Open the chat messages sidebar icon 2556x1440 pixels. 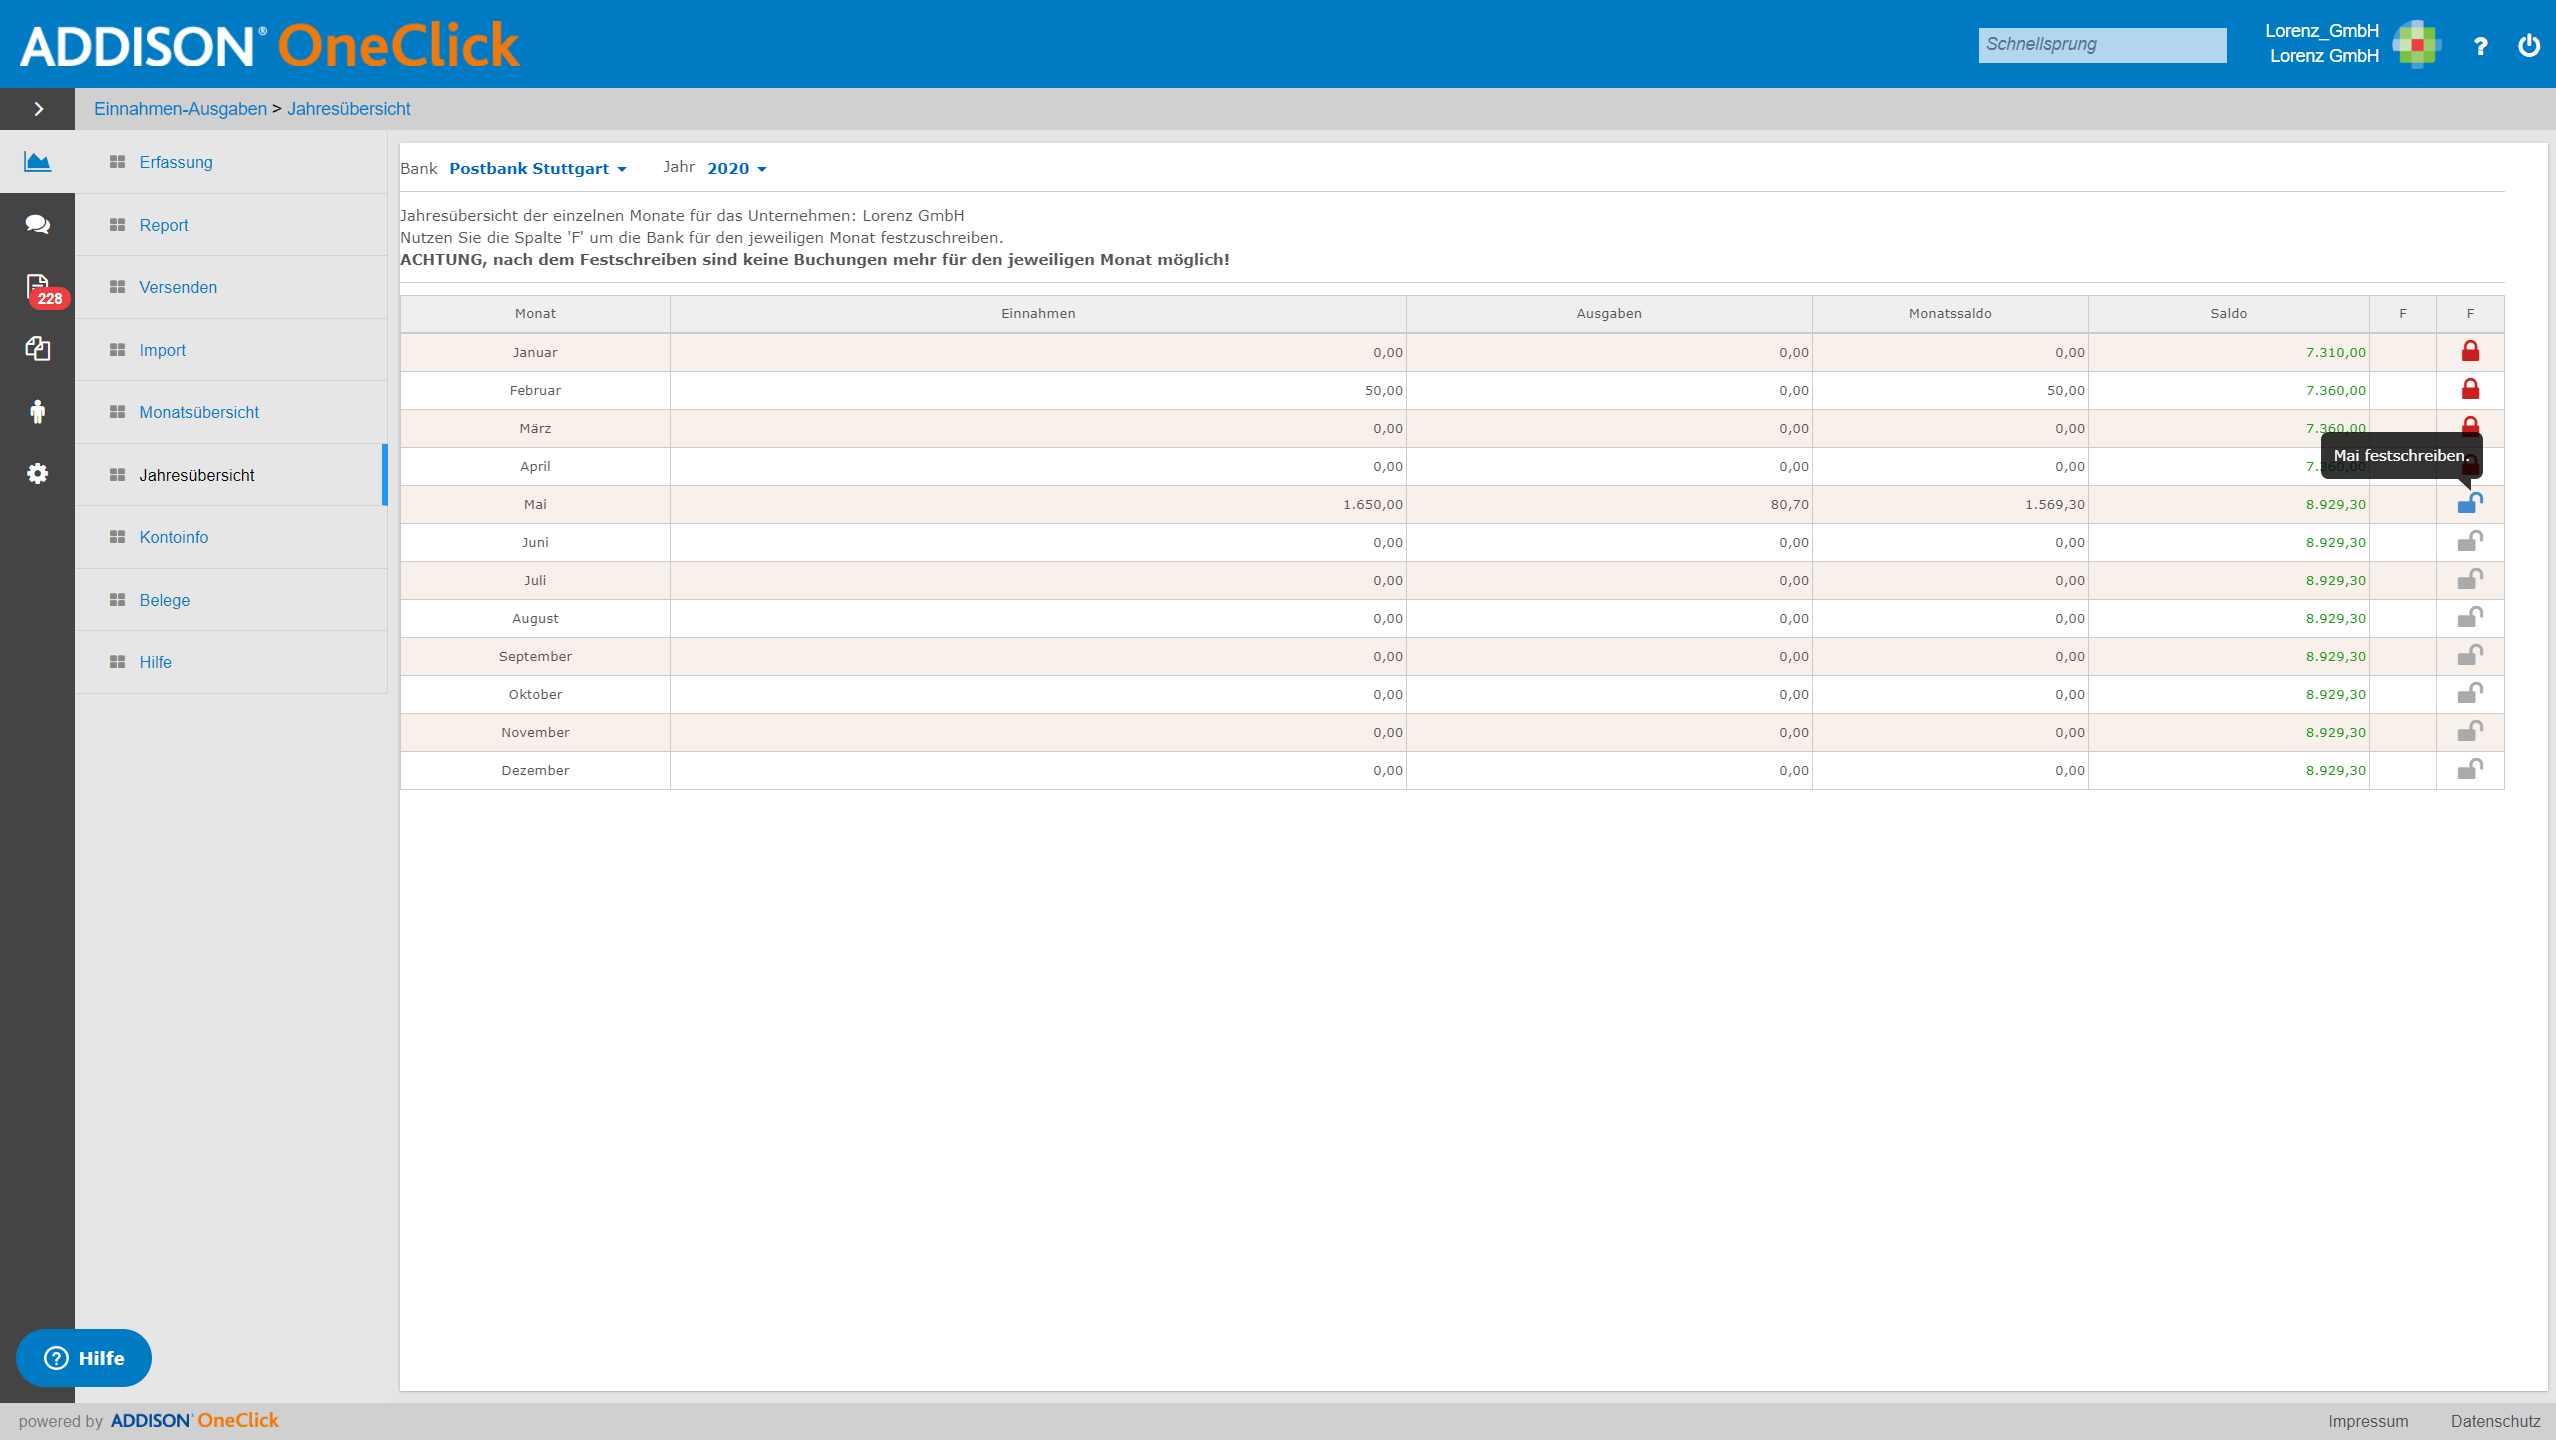click(x=38, y=224)
